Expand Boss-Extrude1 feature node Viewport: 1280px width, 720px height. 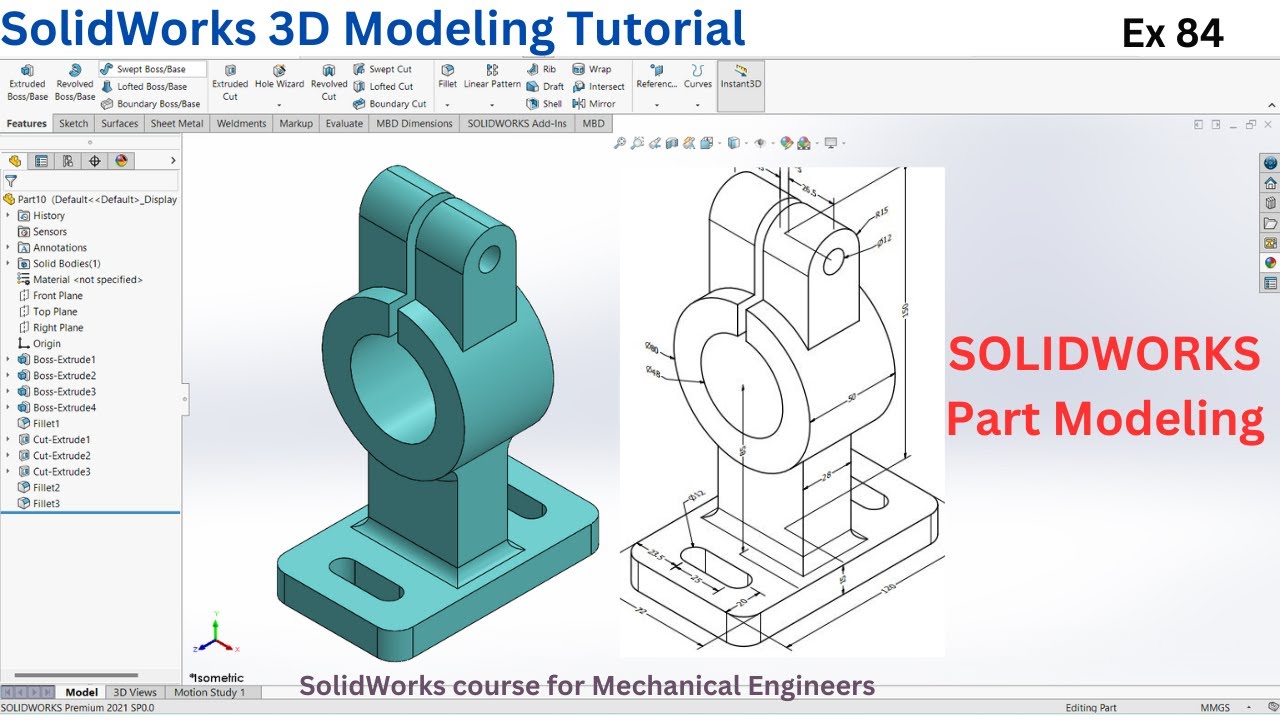tap(9, 360)
